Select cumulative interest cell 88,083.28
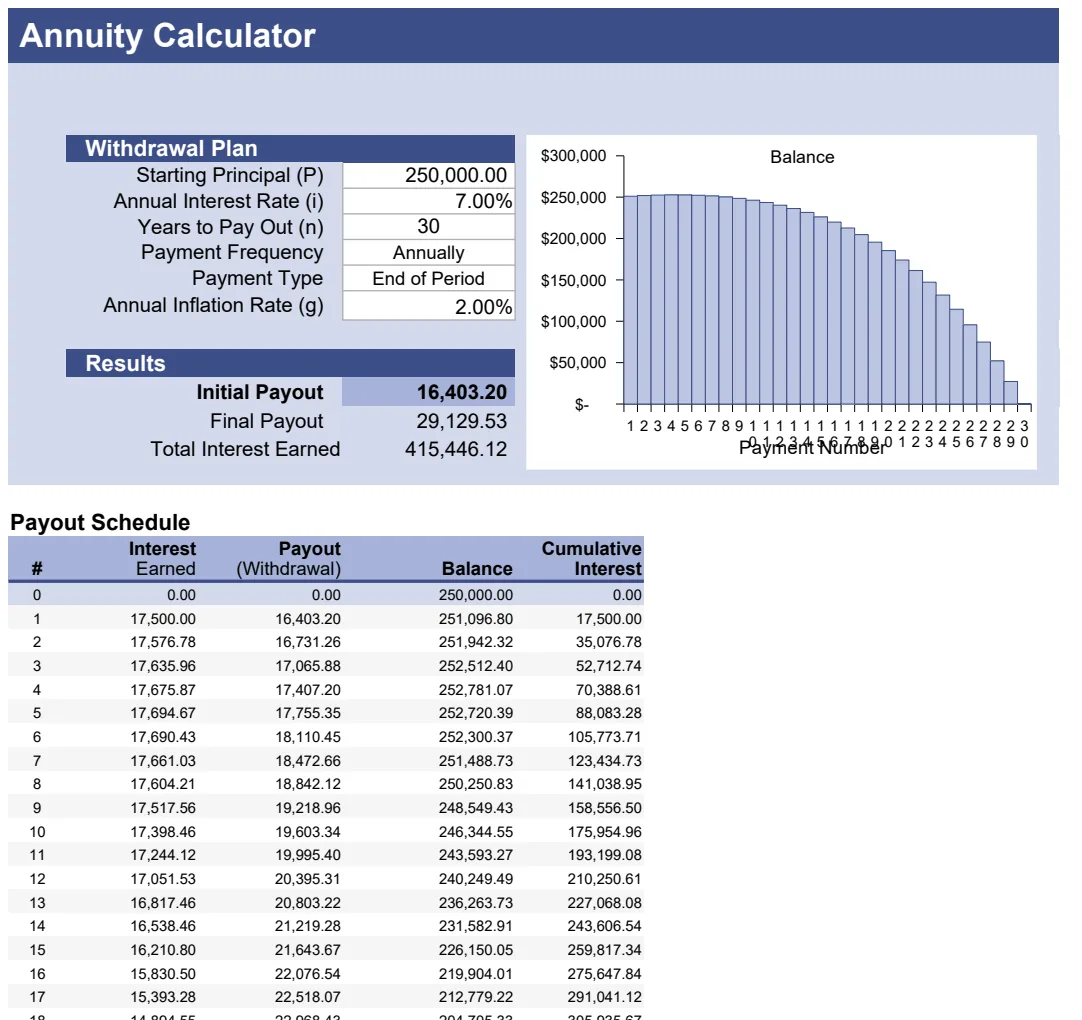 609,713
